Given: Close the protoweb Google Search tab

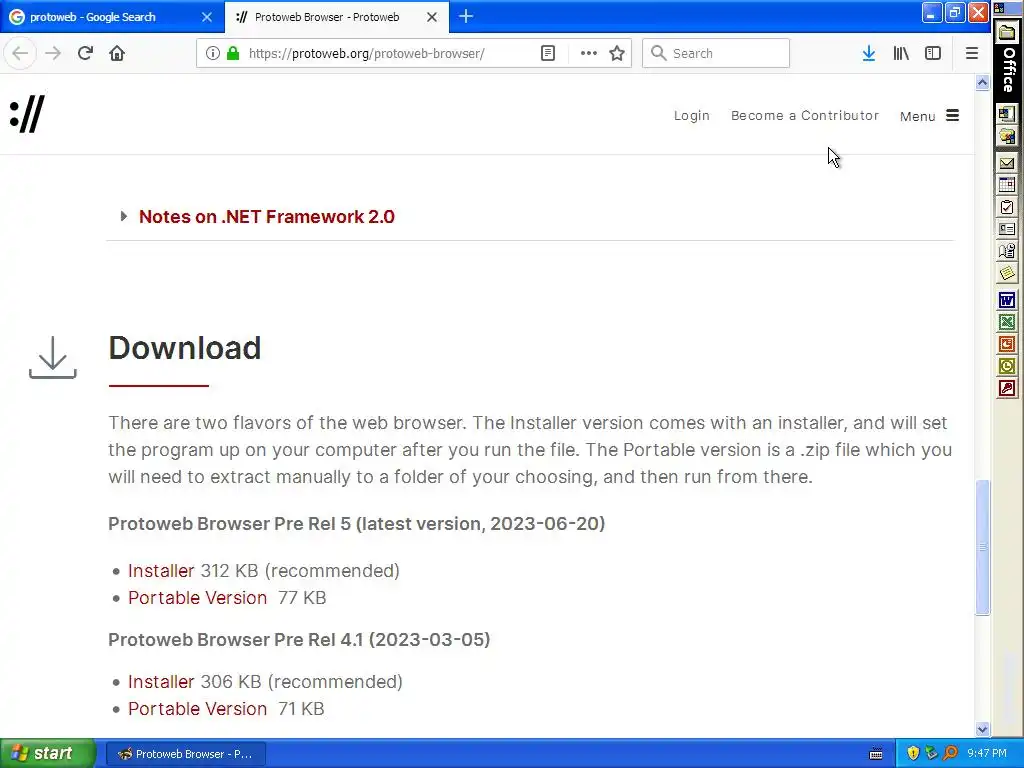Looking at the screenshot, I should [x=207, y=17].
